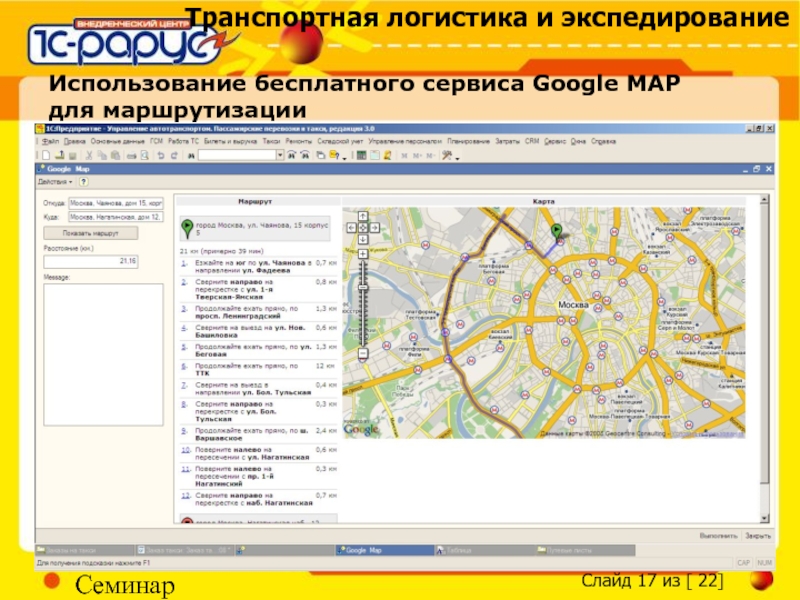
Task: Click the Open file toolbar icon
Action: (59, 156)
